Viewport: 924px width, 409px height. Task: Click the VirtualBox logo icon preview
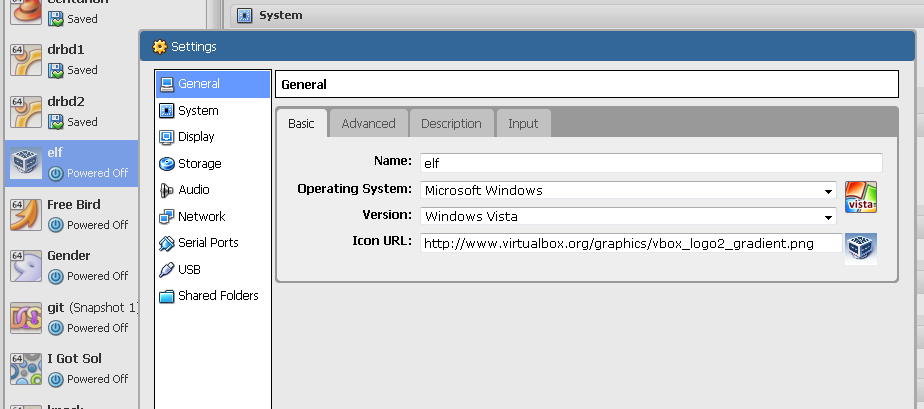pos(860,248)
